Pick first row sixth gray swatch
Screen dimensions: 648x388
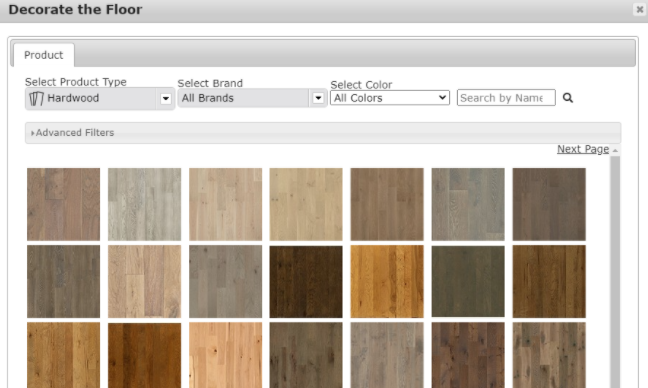click(x=468, y=204)
